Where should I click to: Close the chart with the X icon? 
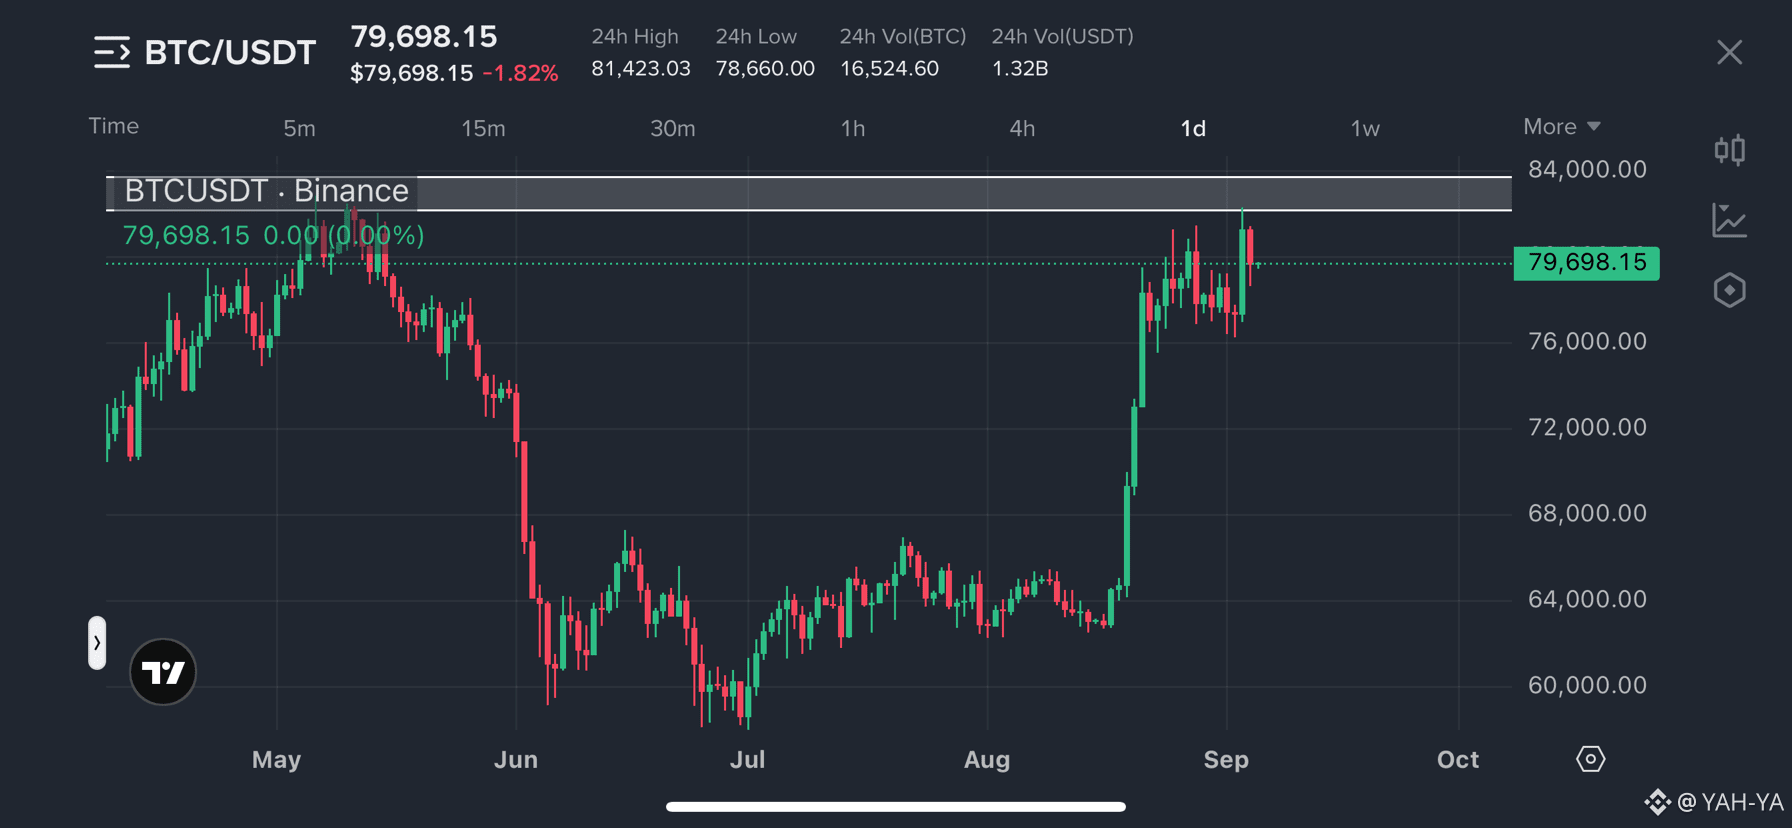(x=1729, y=52)
